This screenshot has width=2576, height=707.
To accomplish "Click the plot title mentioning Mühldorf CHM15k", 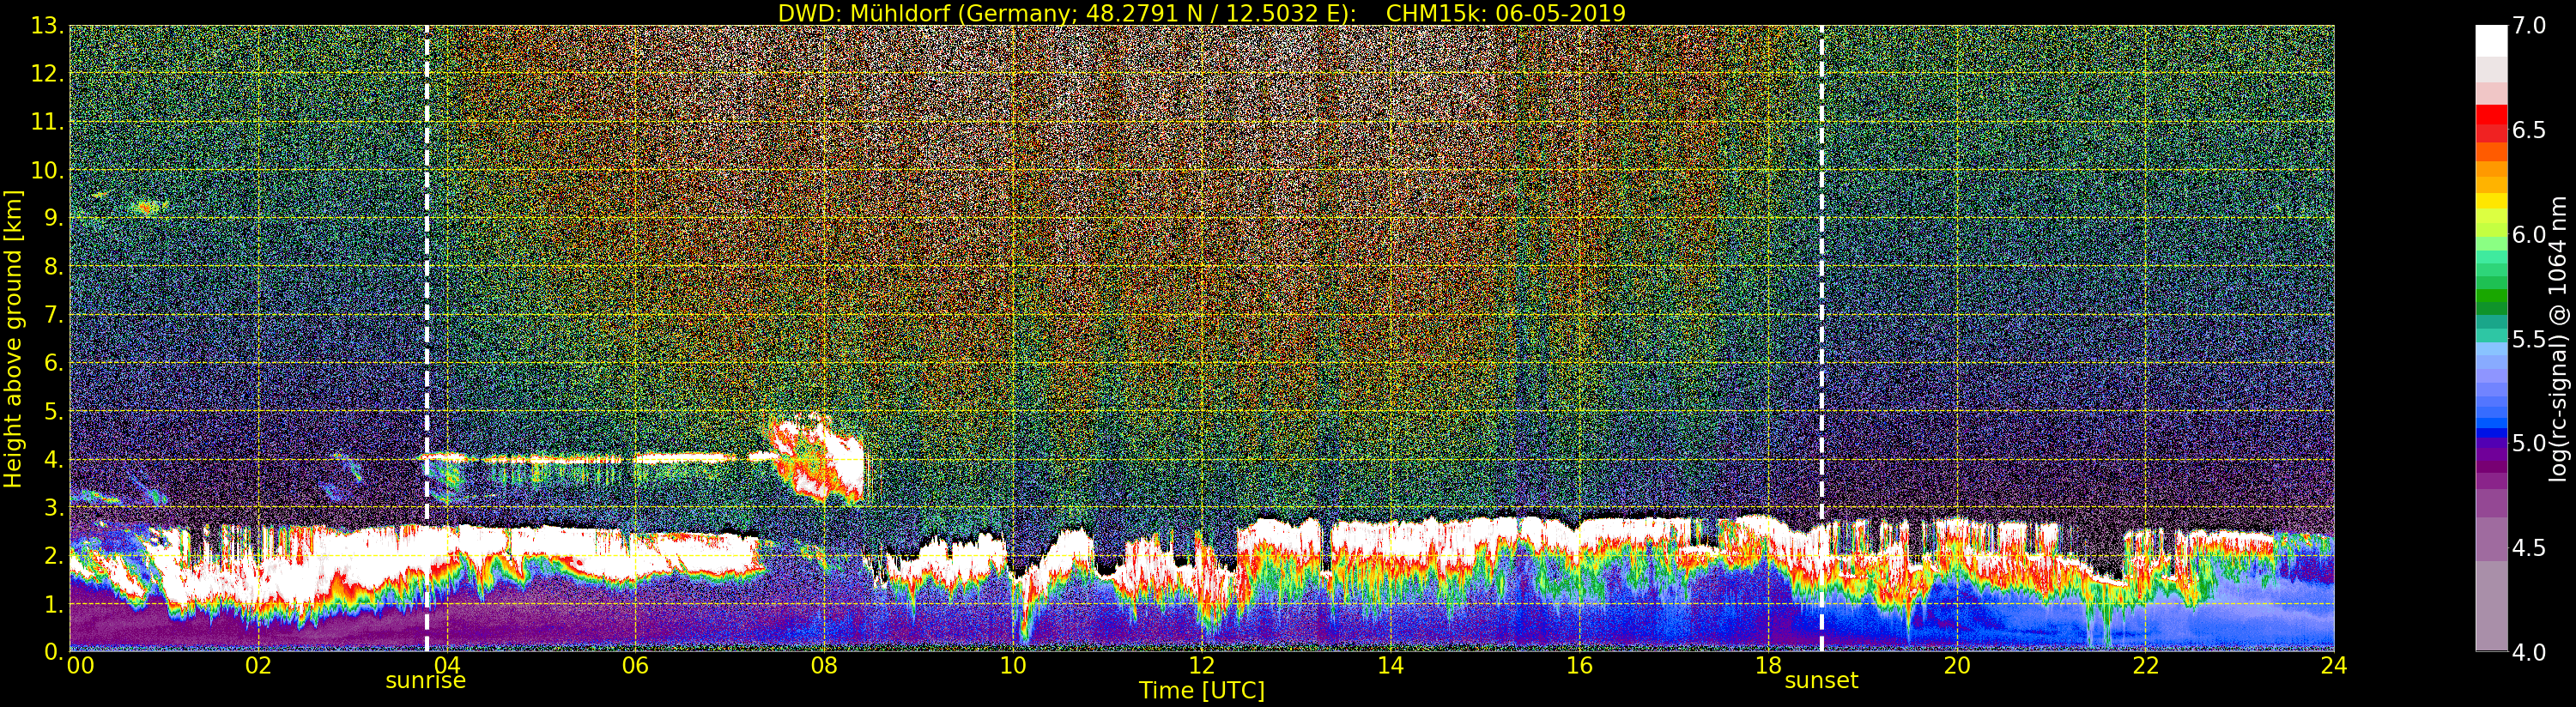I will (x=1202, y=13).
